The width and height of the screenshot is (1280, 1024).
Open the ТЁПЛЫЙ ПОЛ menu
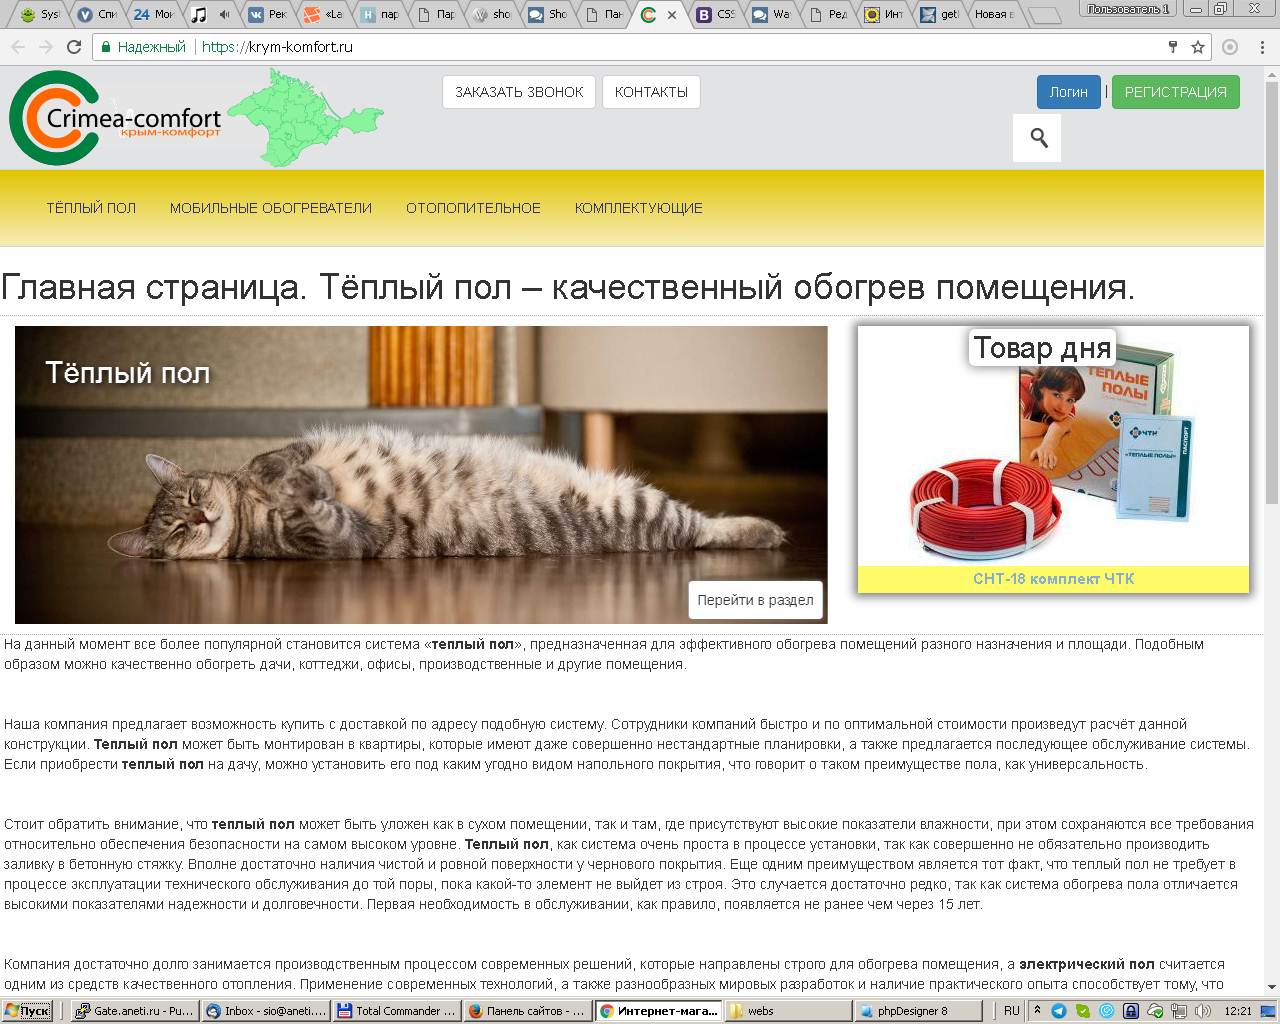pos(91,208)
